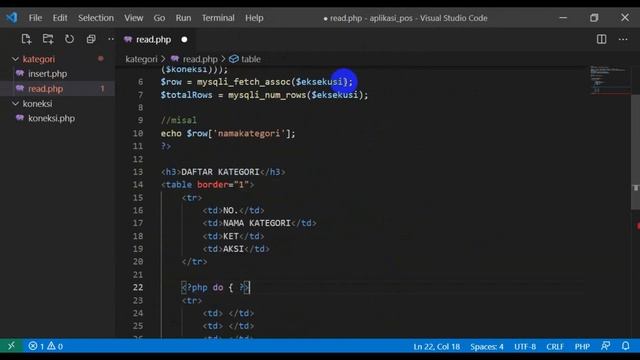Click kategori breadcrumb segment
This screenshot has height=360, width=640.
click(x=141, y=59)
